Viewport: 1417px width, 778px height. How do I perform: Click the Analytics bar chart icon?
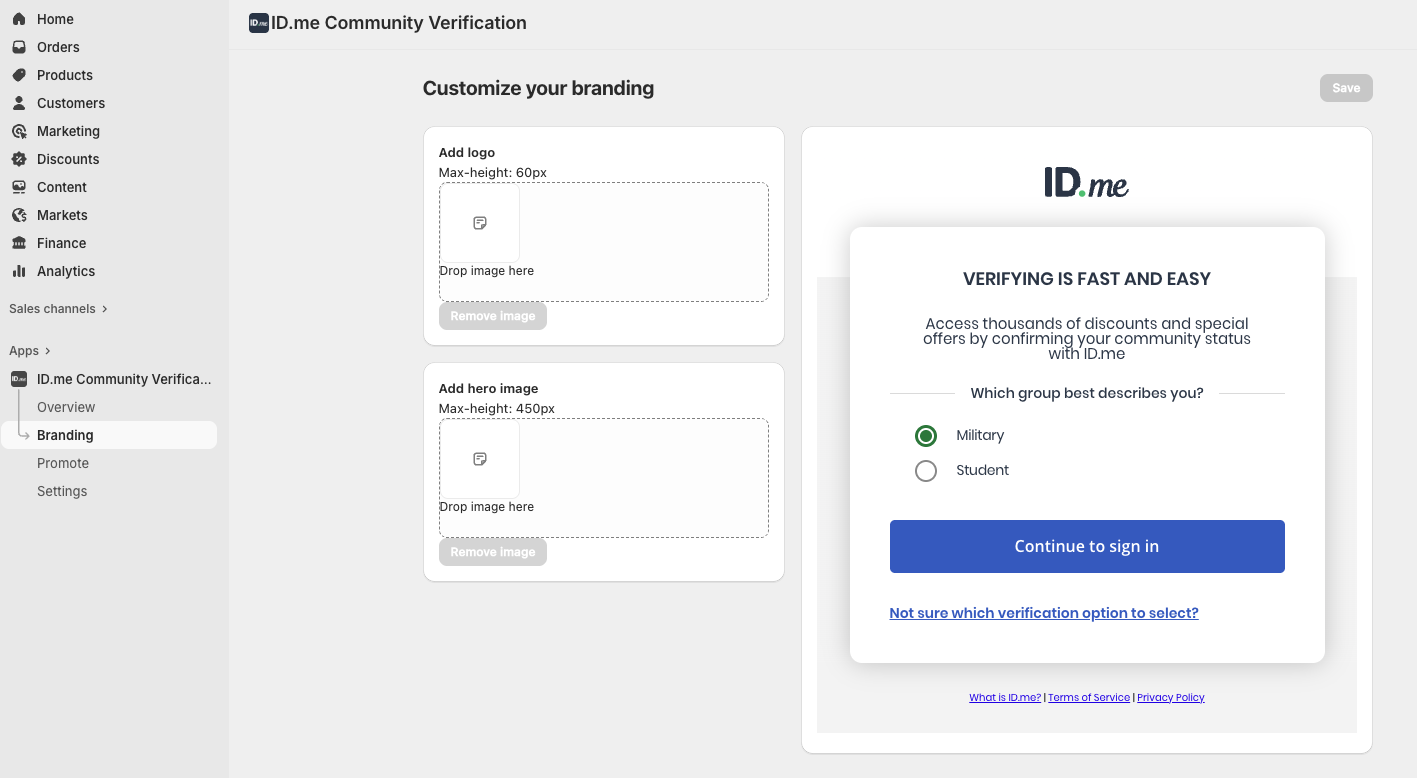pyautogui.click(x=19, y=271)
